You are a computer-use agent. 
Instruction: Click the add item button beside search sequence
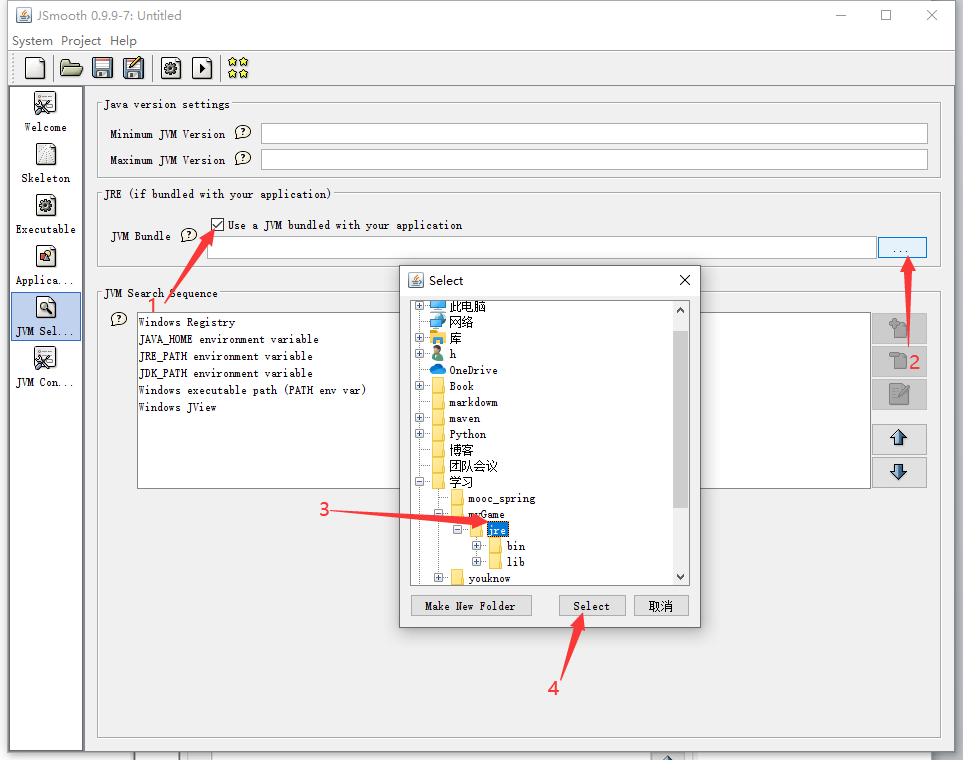point(899,328)
